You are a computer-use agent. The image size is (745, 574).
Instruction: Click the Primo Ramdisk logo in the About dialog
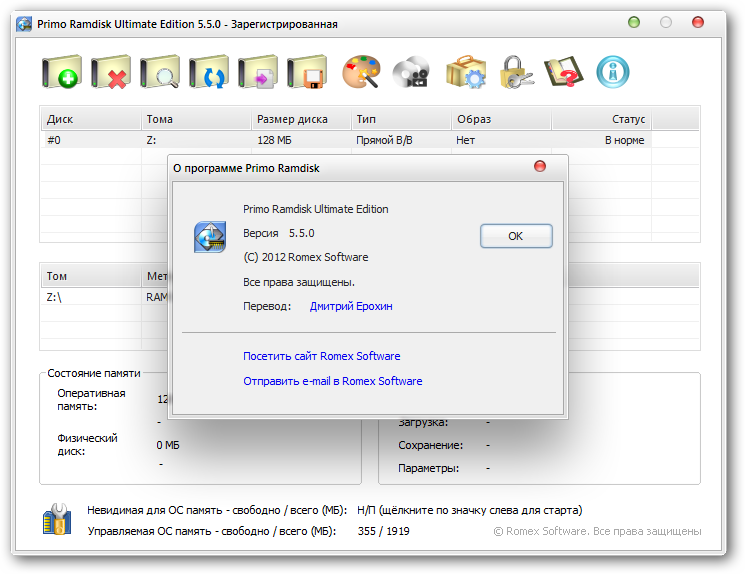[210, 237]
